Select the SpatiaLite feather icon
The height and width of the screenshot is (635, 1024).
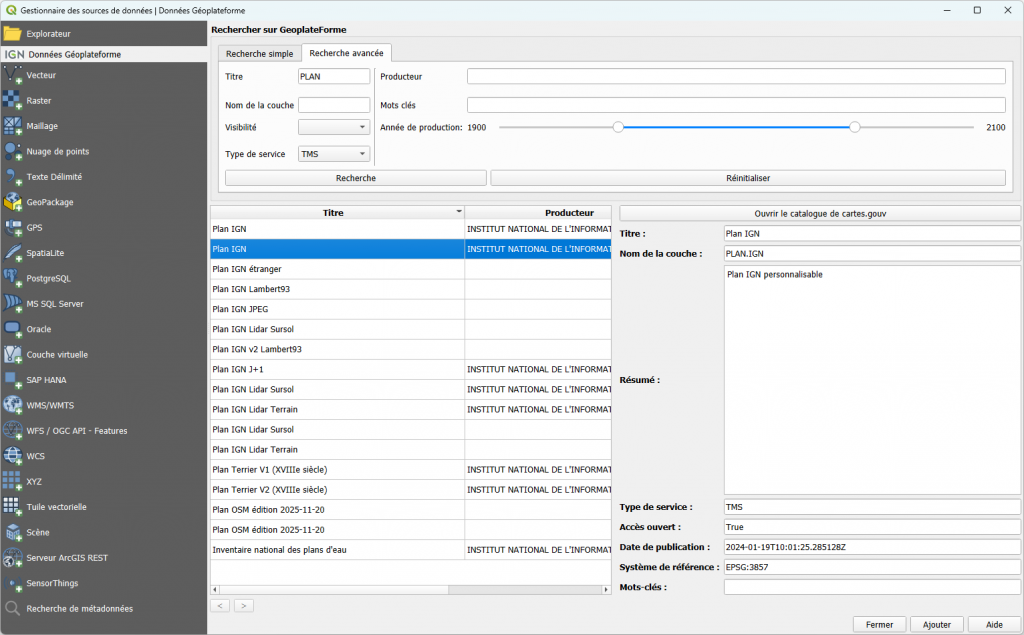pyautogui.click(x=13, y=253)
